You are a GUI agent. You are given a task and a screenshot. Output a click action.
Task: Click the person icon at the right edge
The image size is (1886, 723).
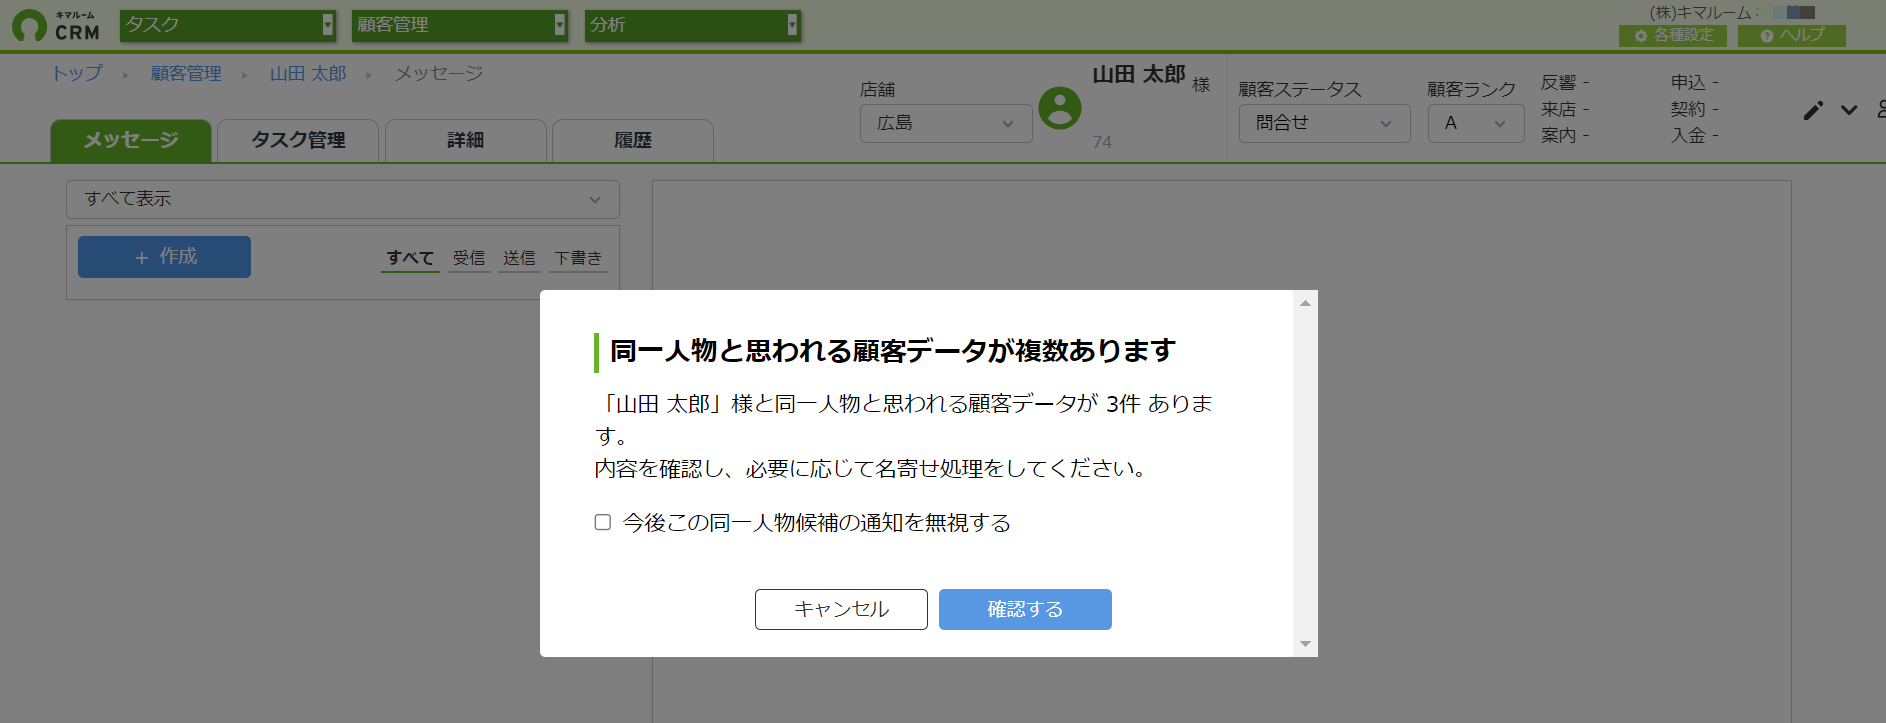point(1881,109)
